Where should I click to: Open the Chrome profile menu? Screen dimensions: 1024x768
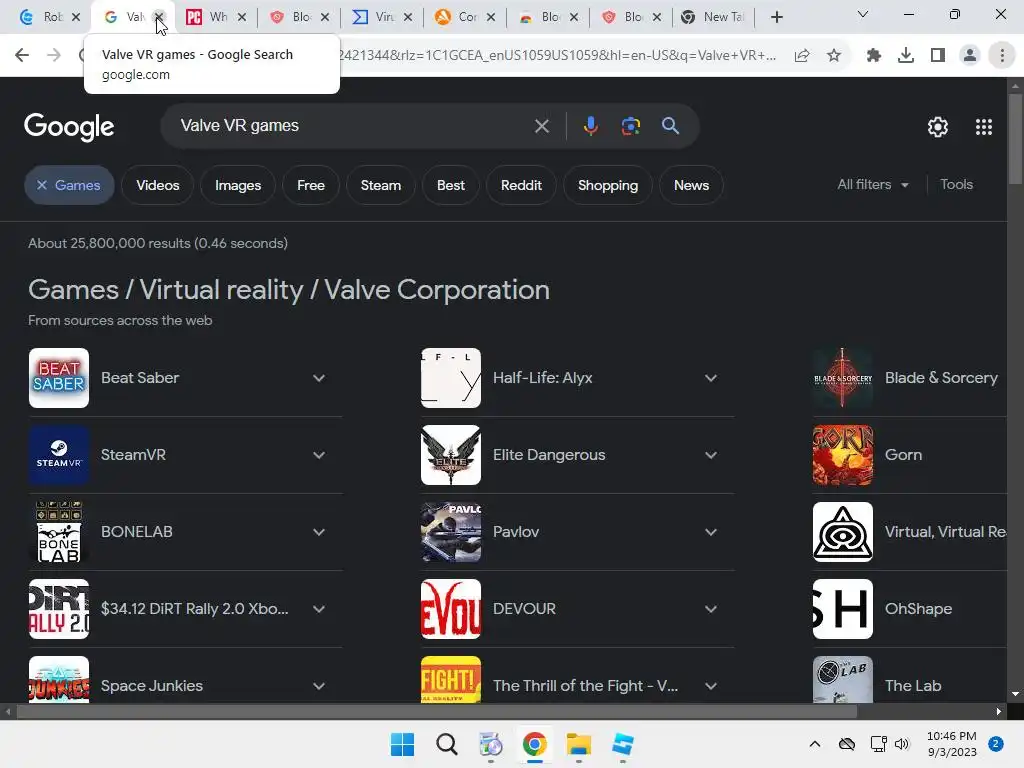coord(970,56)
